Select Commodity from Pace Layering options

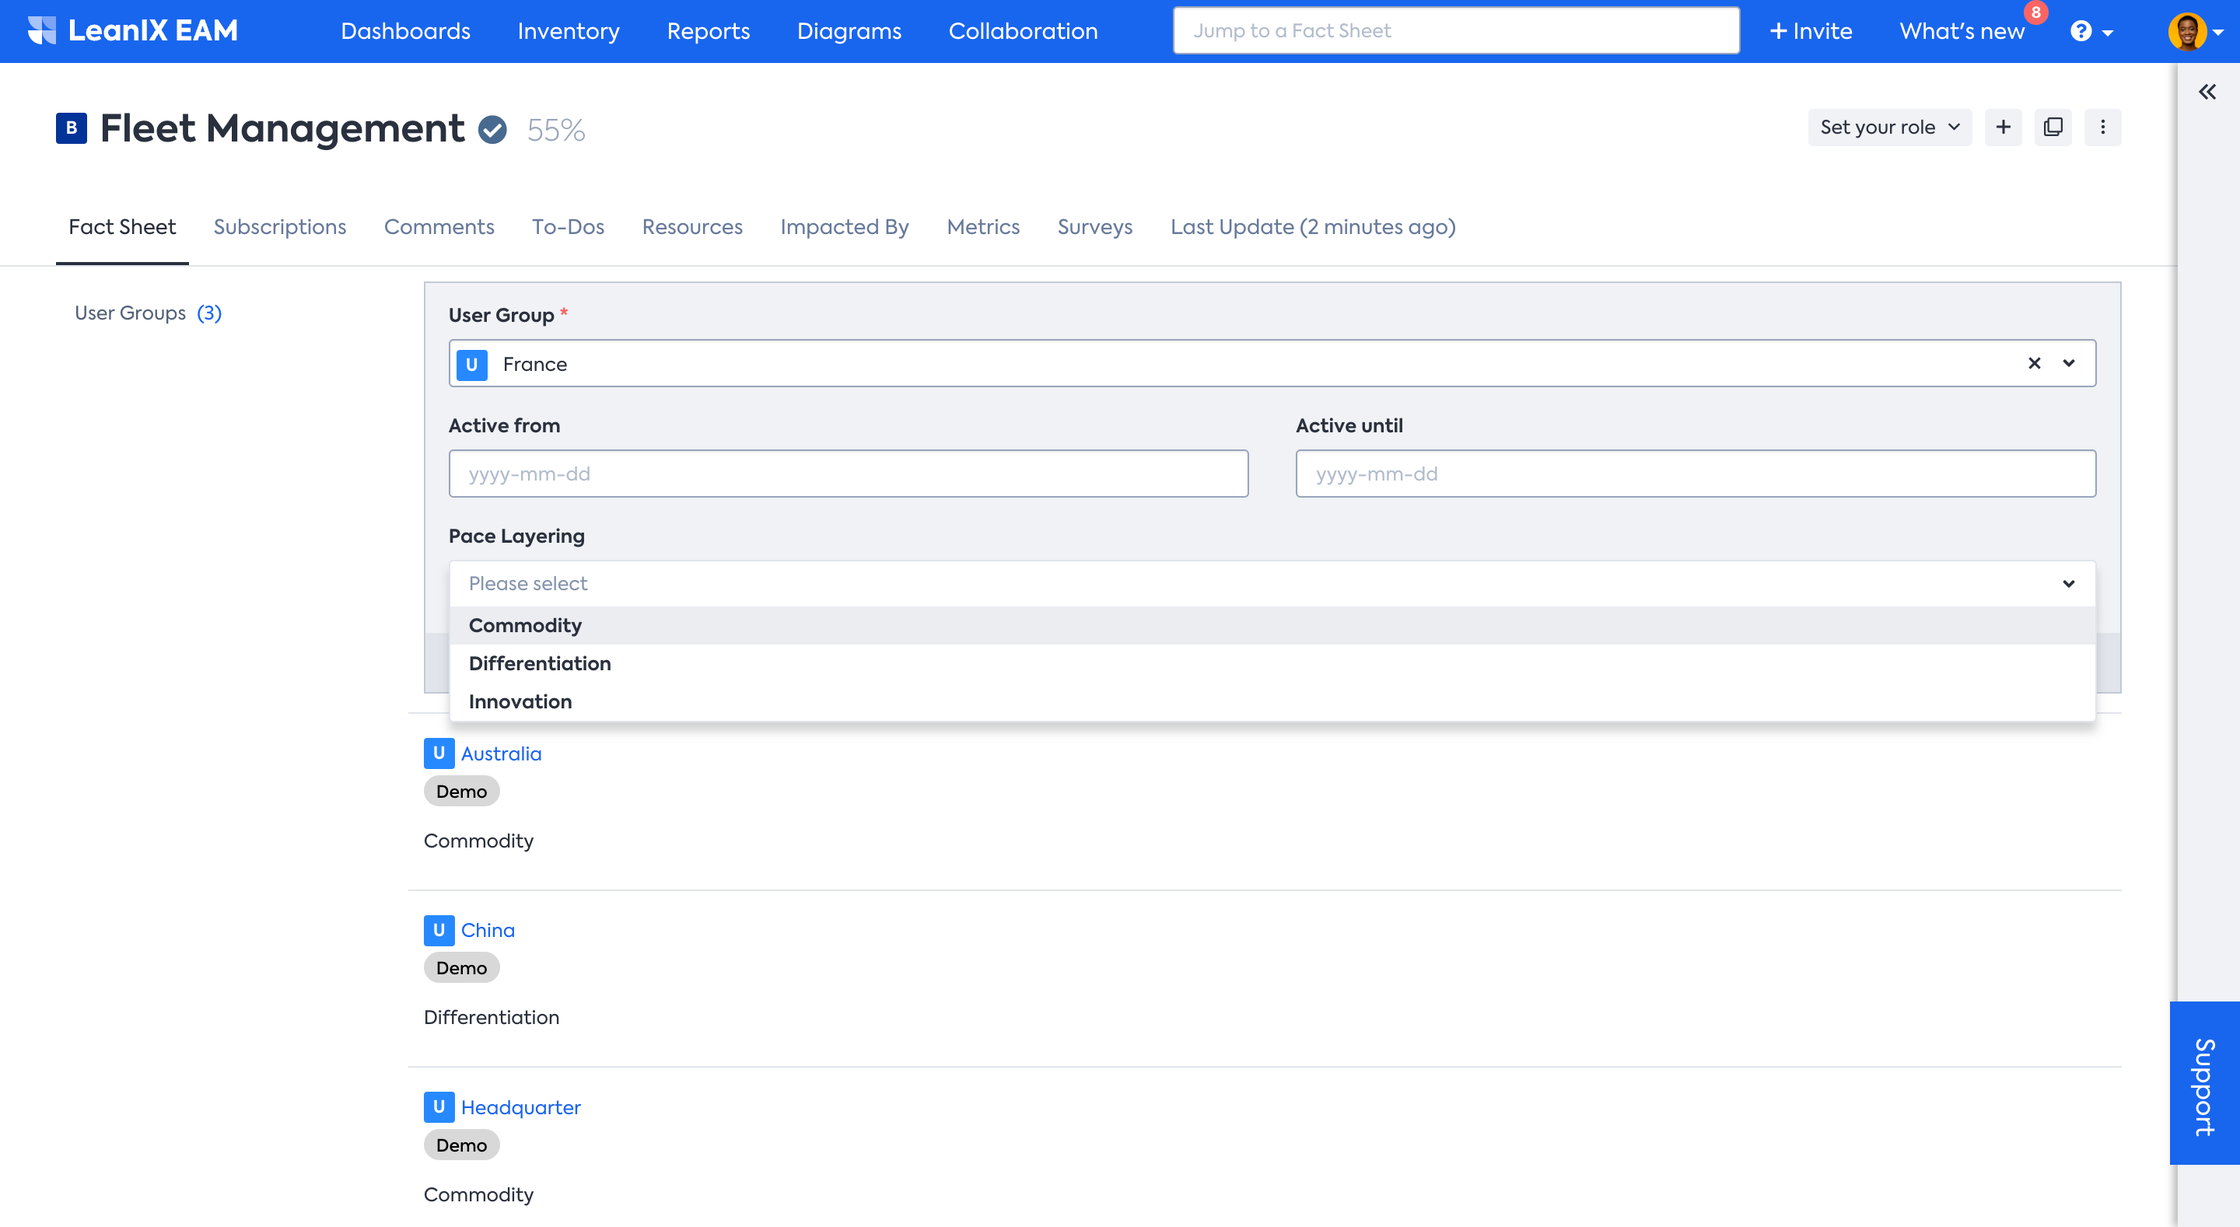click(x=525, y=625)
